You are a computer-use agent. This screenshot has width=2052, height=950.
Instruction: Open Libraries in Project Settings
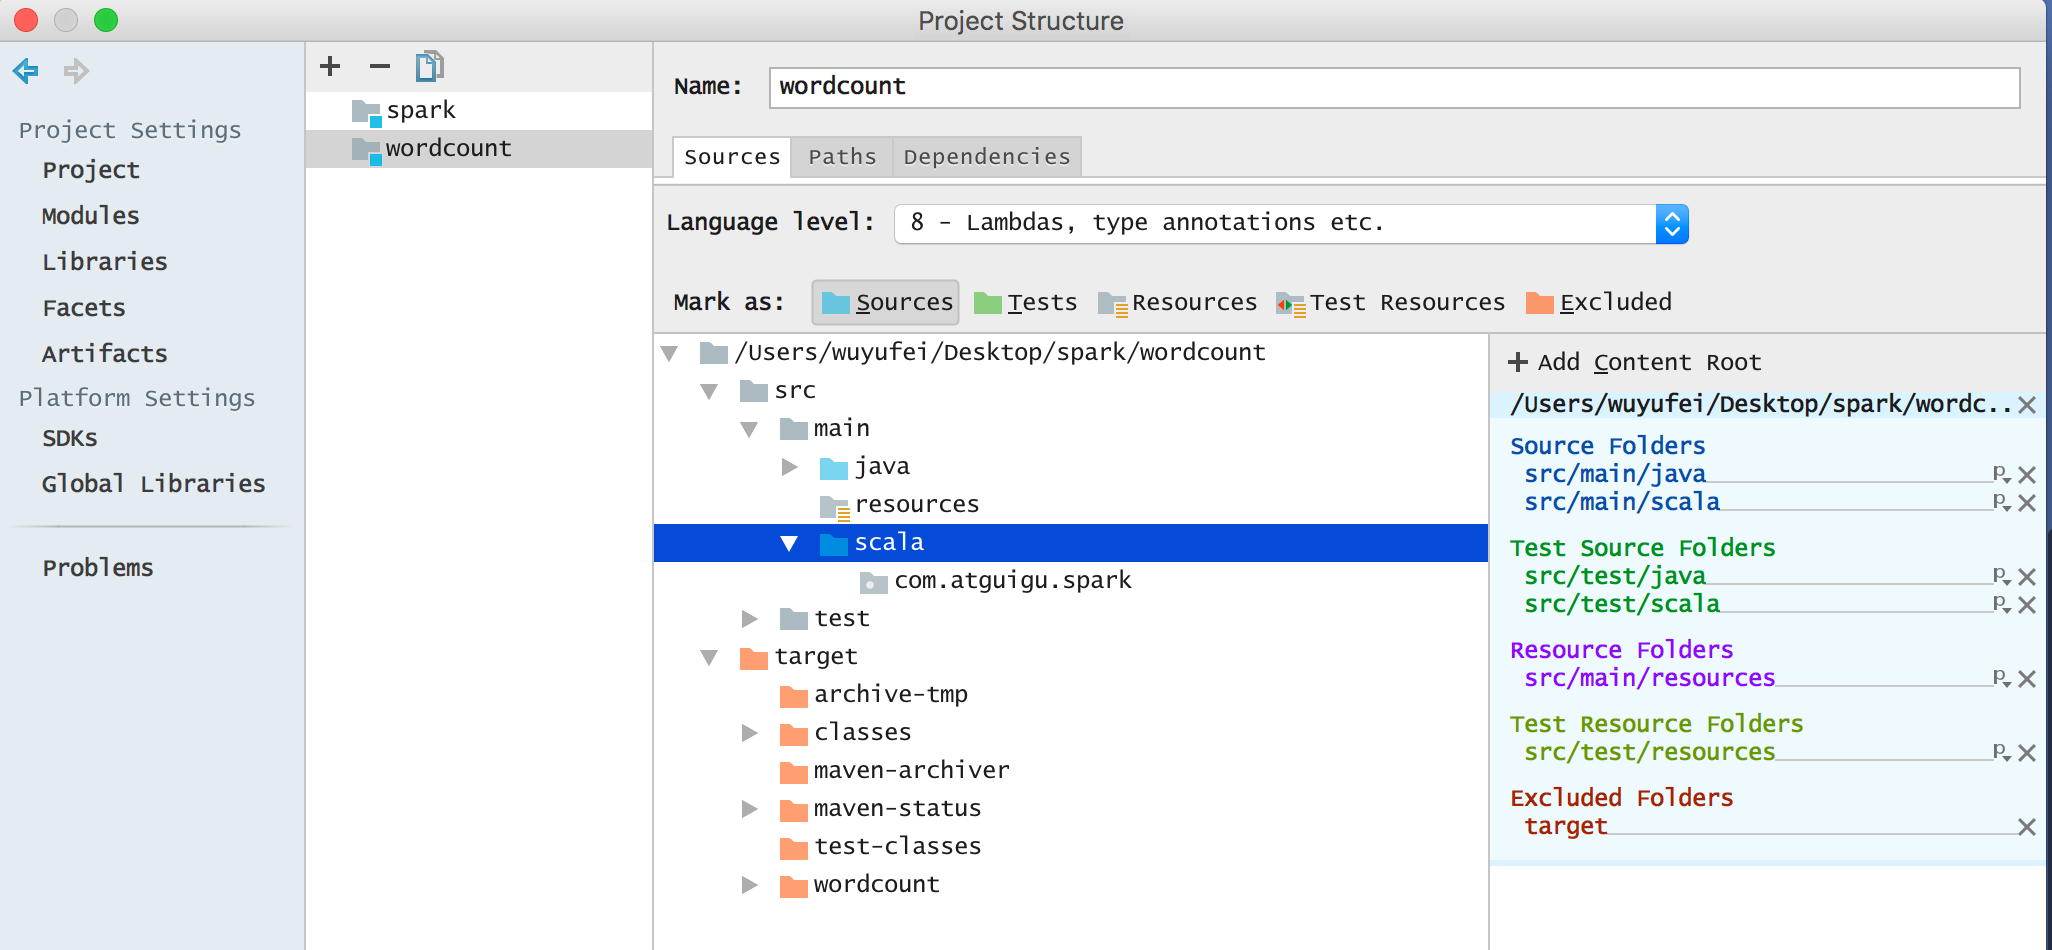(x=105, y=262)
